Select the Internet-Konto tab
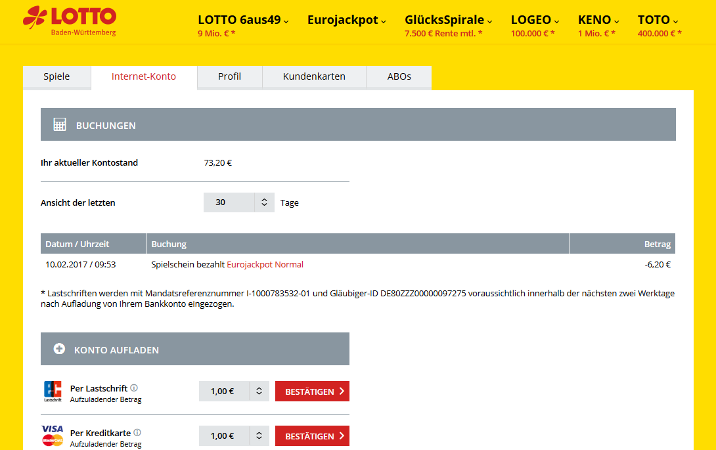Viewport: 716px width, 450px height. (144, 77)
